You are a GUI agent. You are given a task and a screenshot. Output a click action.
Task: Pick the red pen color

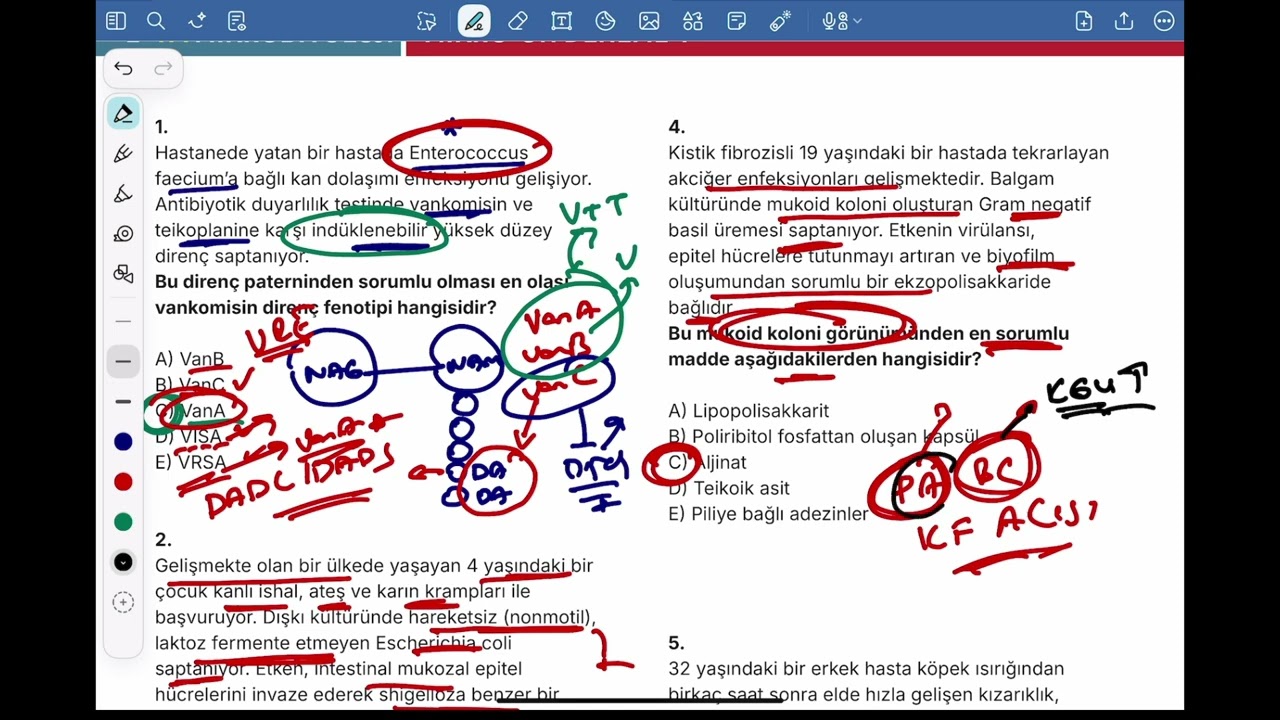point(123,482)
